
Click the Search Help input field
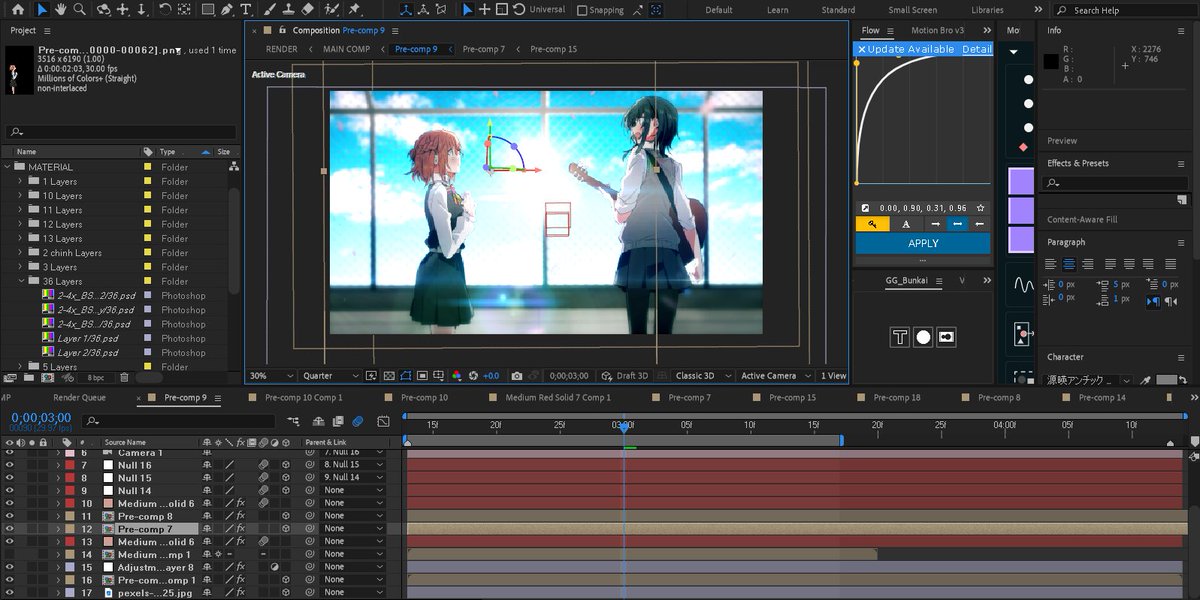(x=1128, y=10)
